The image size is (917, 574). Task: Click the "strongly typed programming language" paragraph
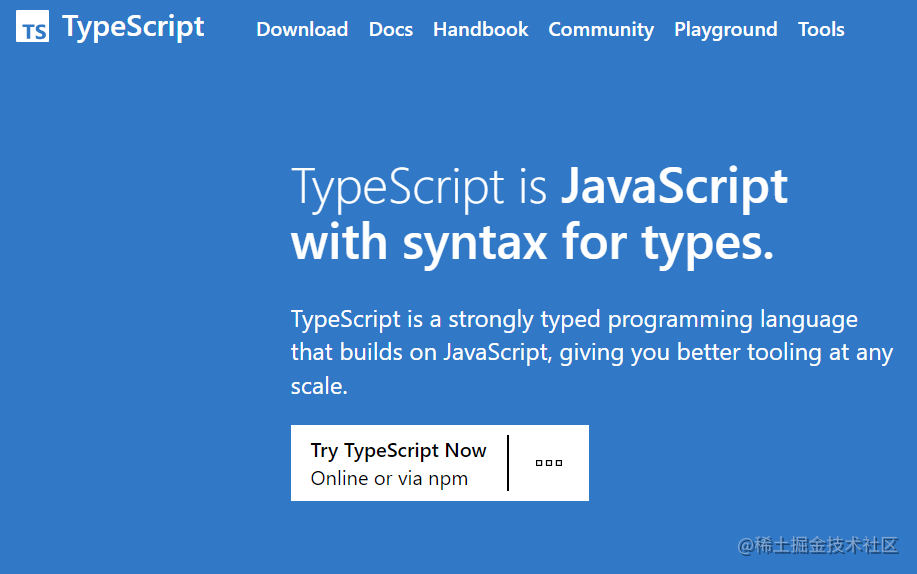tap(592, 353)
